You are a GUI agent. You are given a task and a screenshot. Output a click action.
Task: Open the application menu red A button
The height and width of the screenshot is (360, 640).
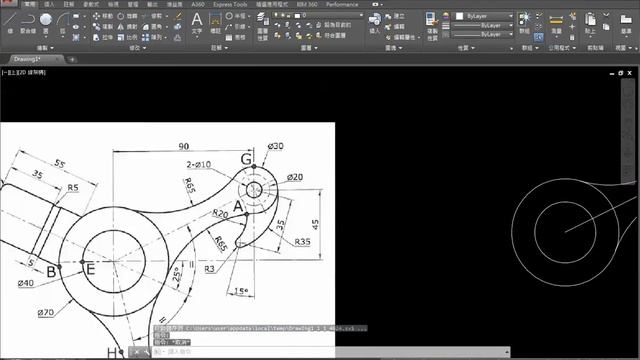pyautogui.click(x=9, y=4)
